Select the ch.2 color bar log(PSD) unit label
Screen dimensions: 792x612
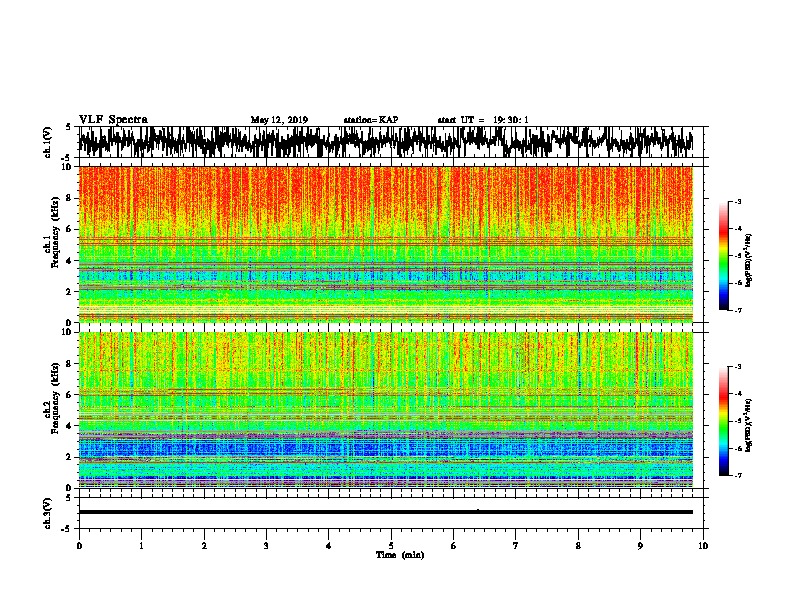pyautogui.click(x=749, y=425)
